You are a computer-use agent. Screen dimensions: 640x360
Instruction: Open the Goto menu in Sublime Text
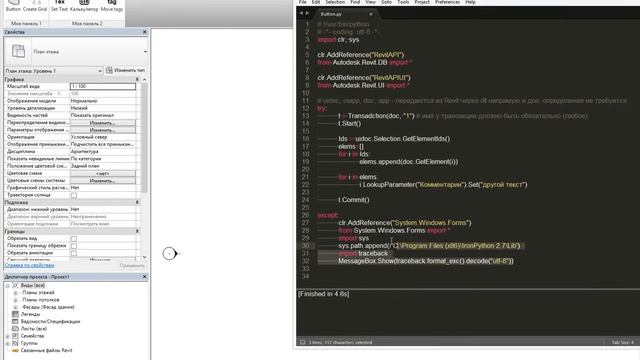(386, 2)
